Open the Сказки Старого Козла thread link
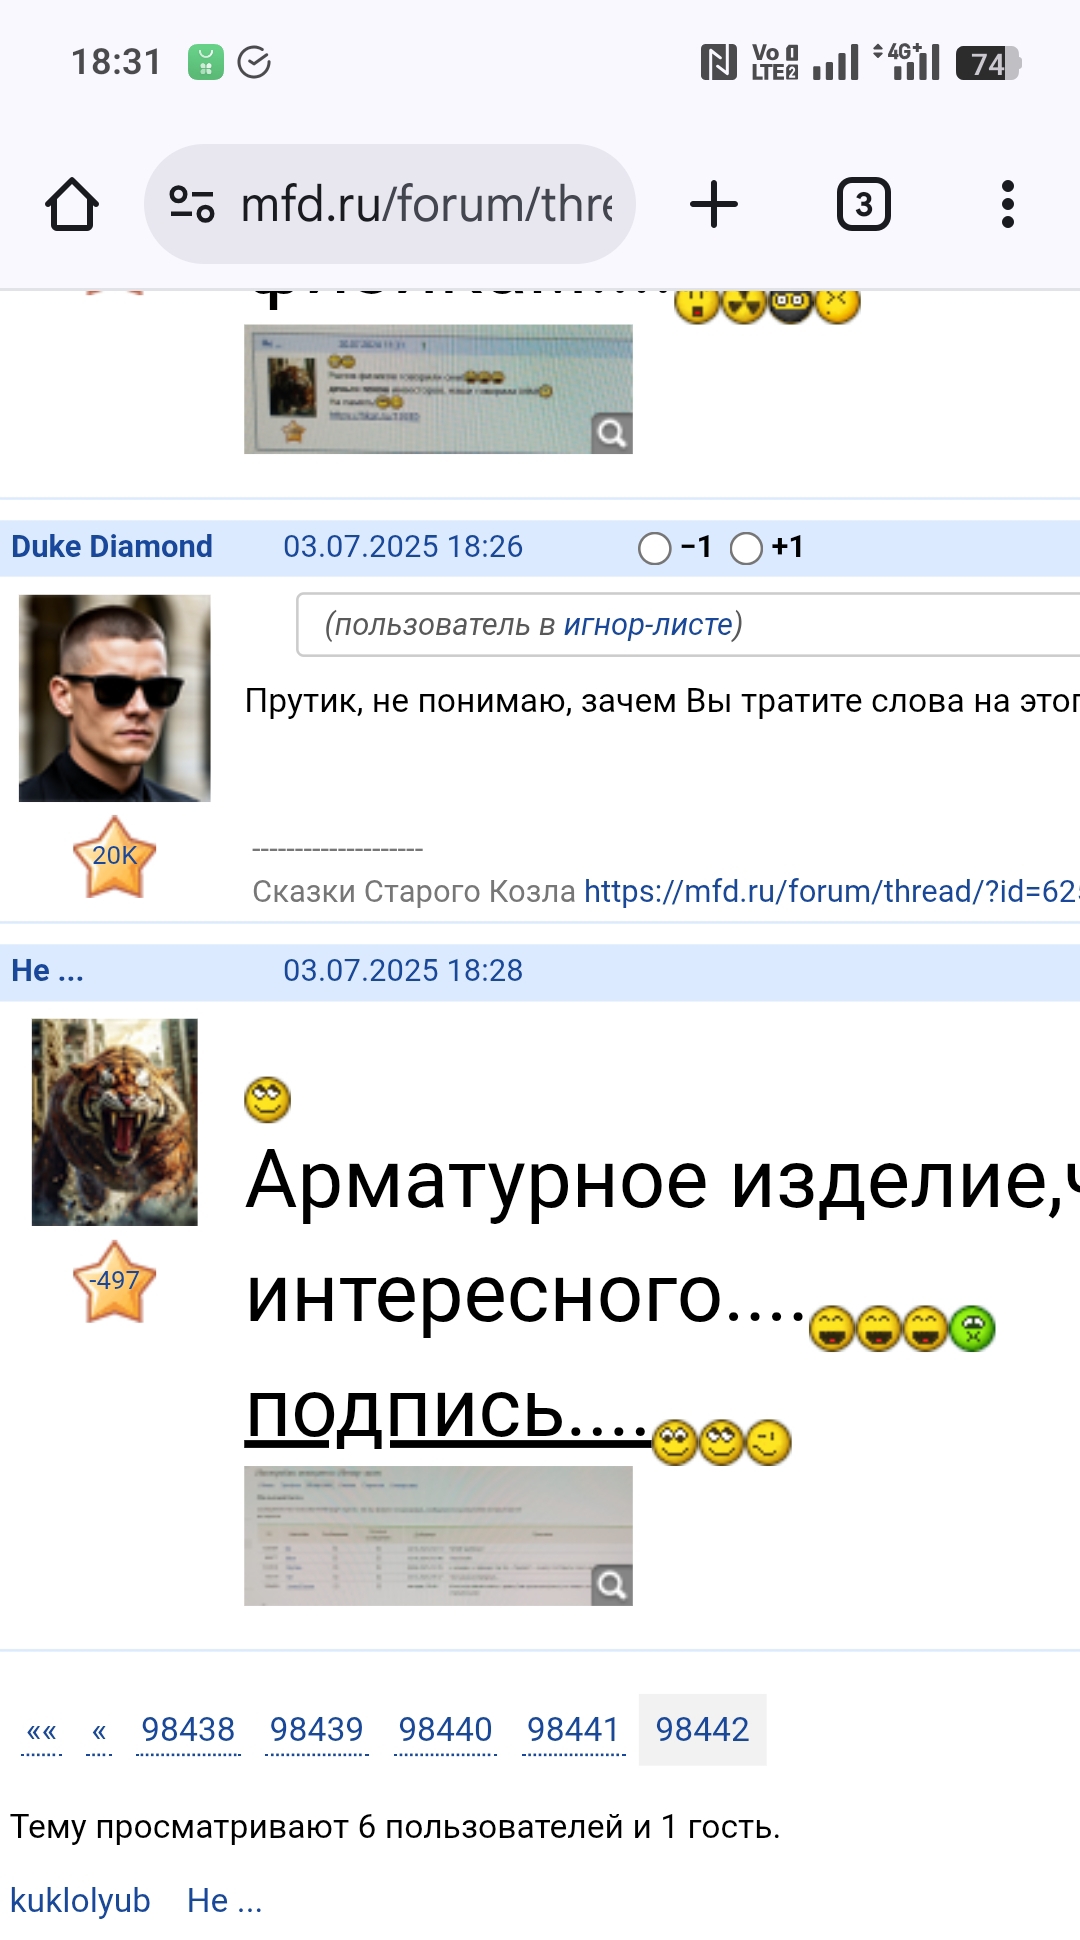The image size is (1080, 1940). 832,891
